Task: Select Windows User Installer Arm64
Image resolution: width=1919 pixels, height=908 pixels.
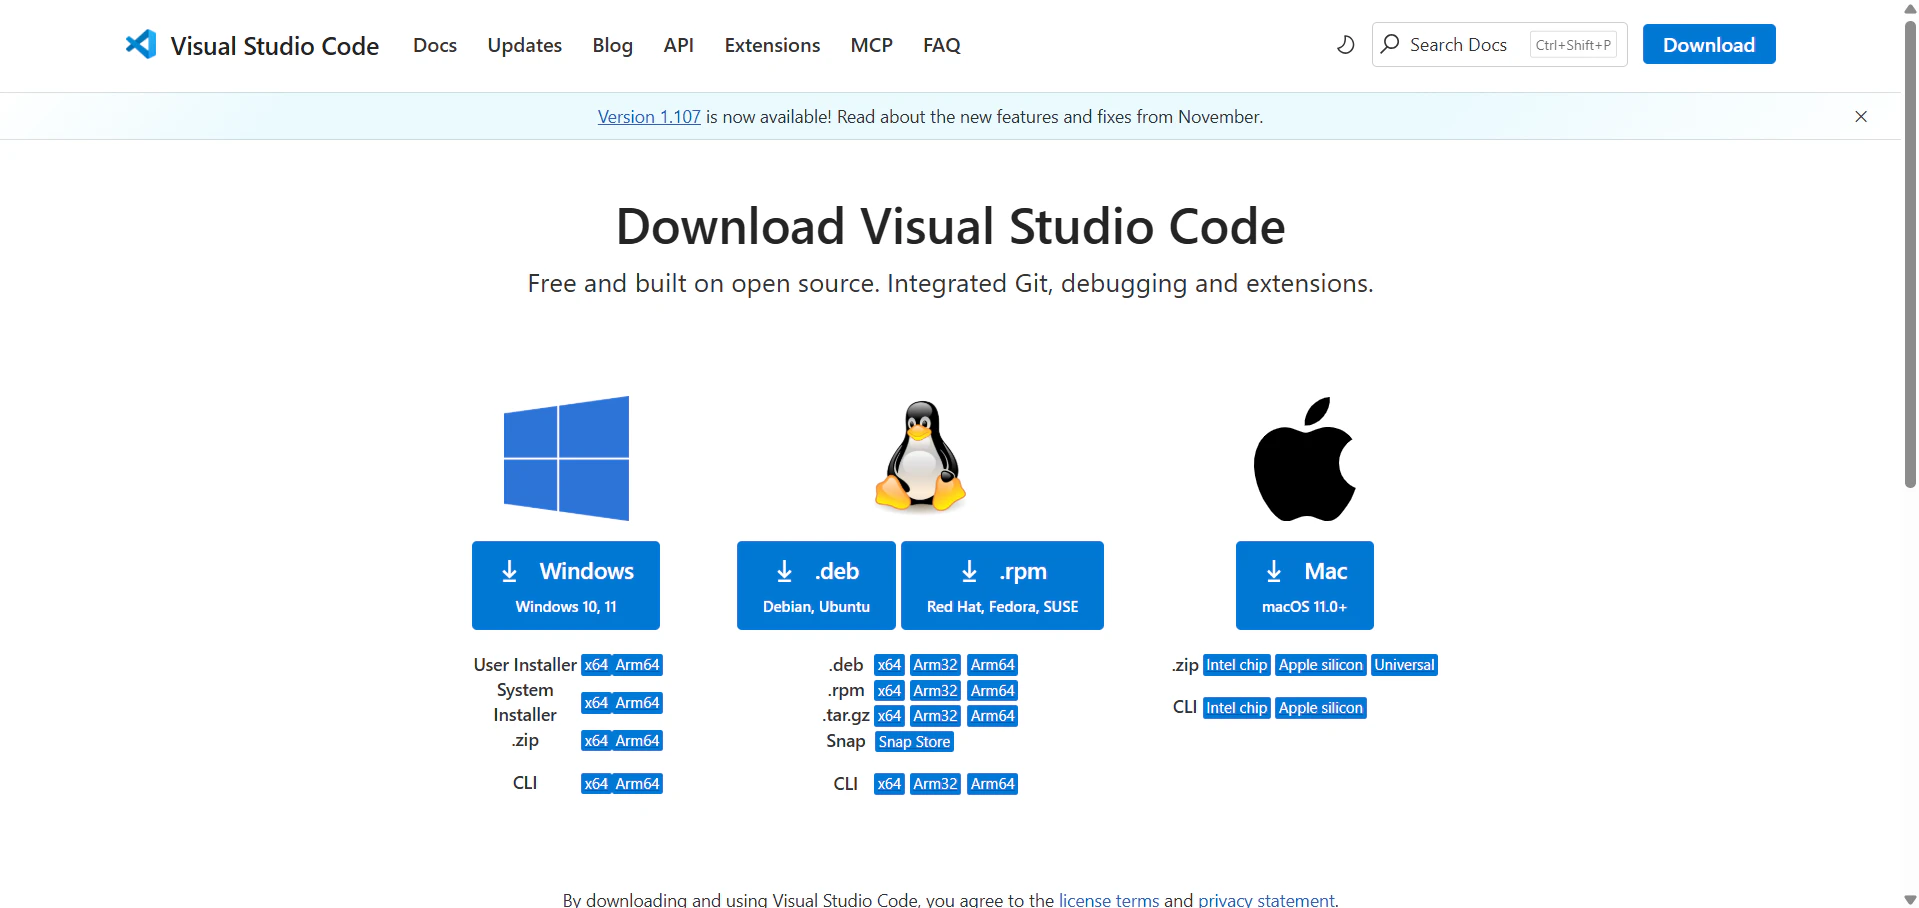Action: pos(638,665)
